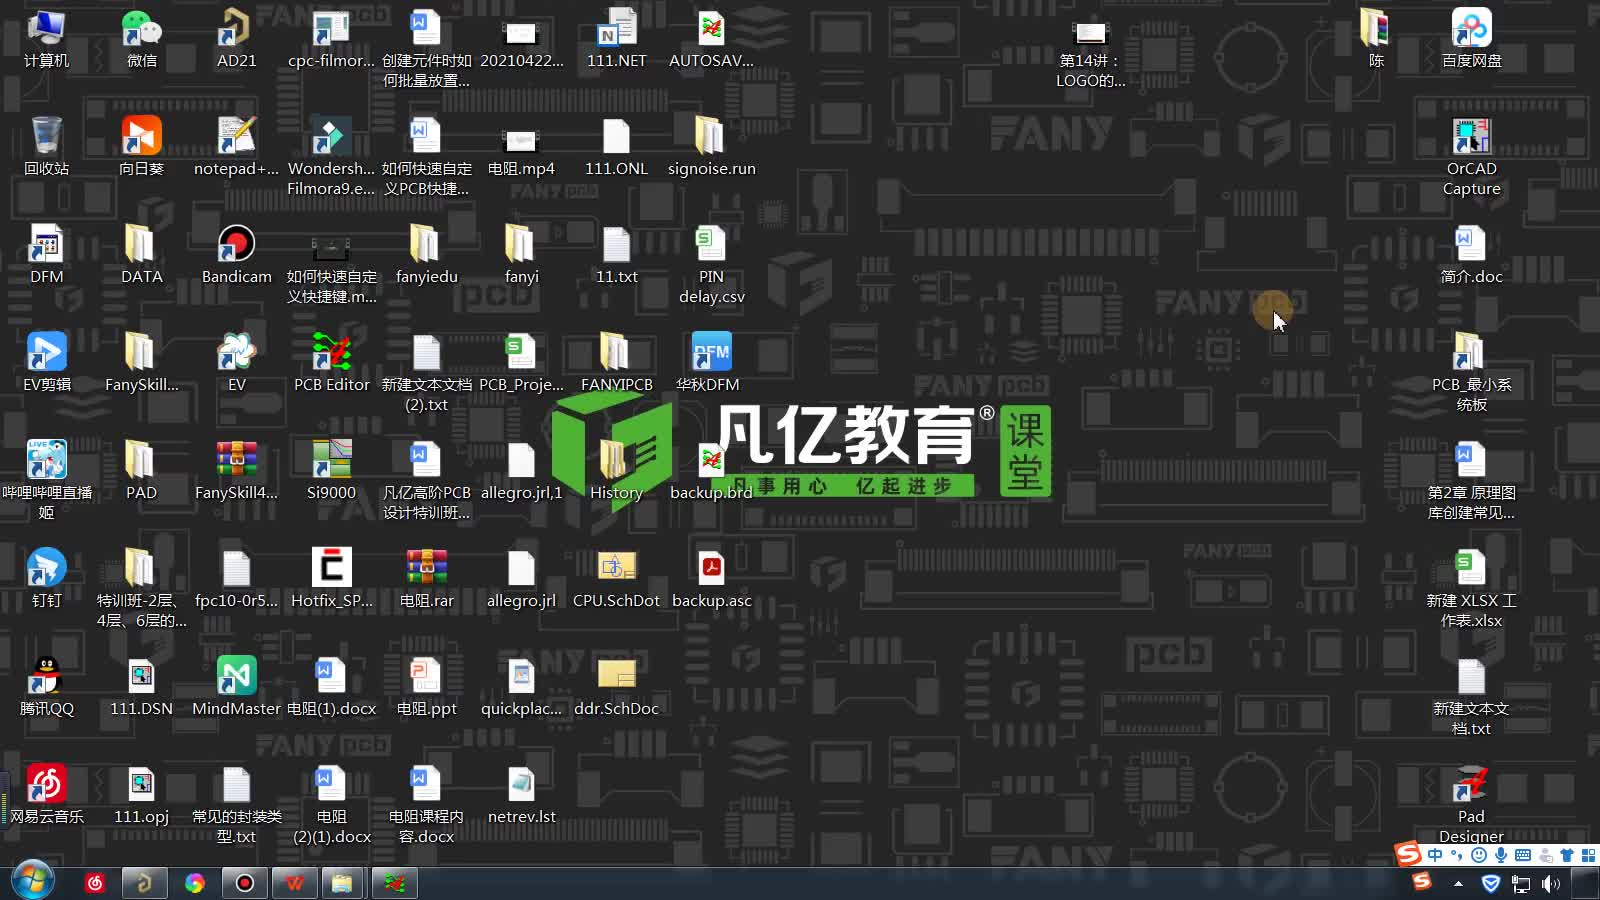Select the ddr.SchDoc file
The height and width of the screenshot is (900, 1600).
[x=616, y=686]
